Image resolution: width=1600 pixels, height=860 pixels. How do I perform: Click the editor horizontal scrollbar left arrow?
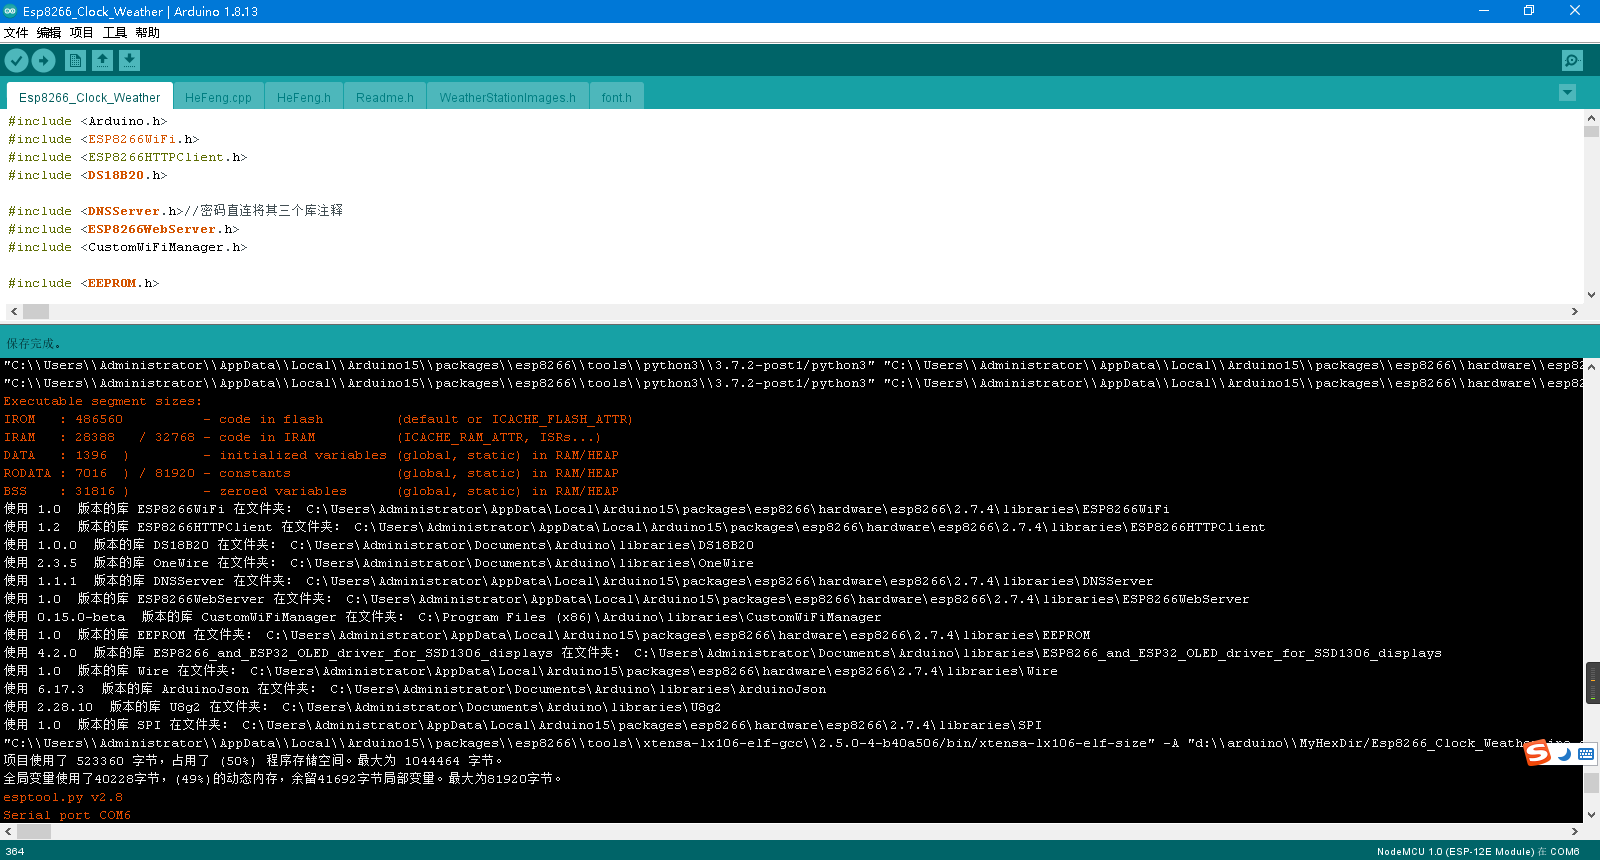(14, 311)
